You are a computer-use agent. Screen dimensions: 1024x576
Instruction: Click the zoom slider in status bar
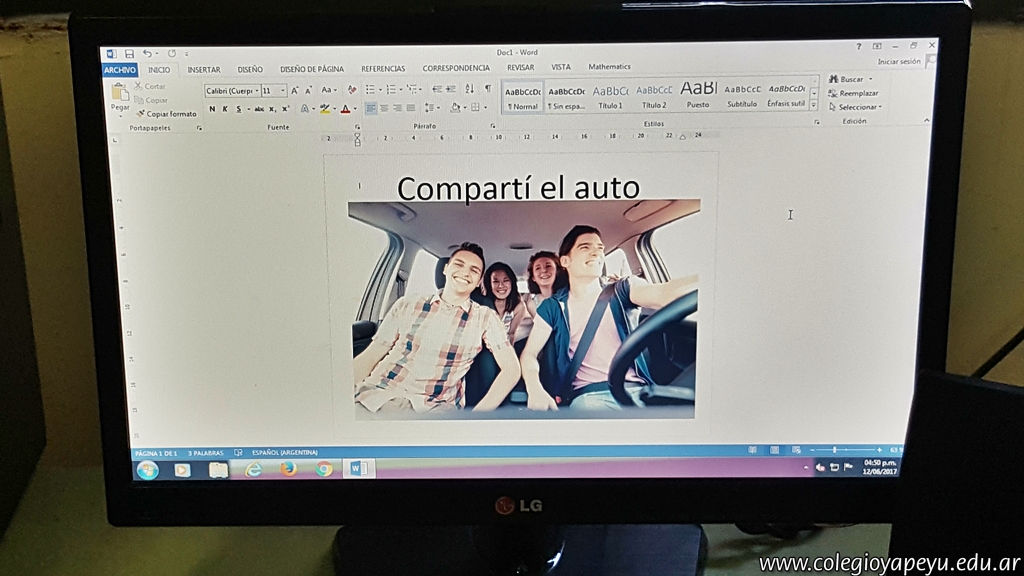[x=834, y=450]
